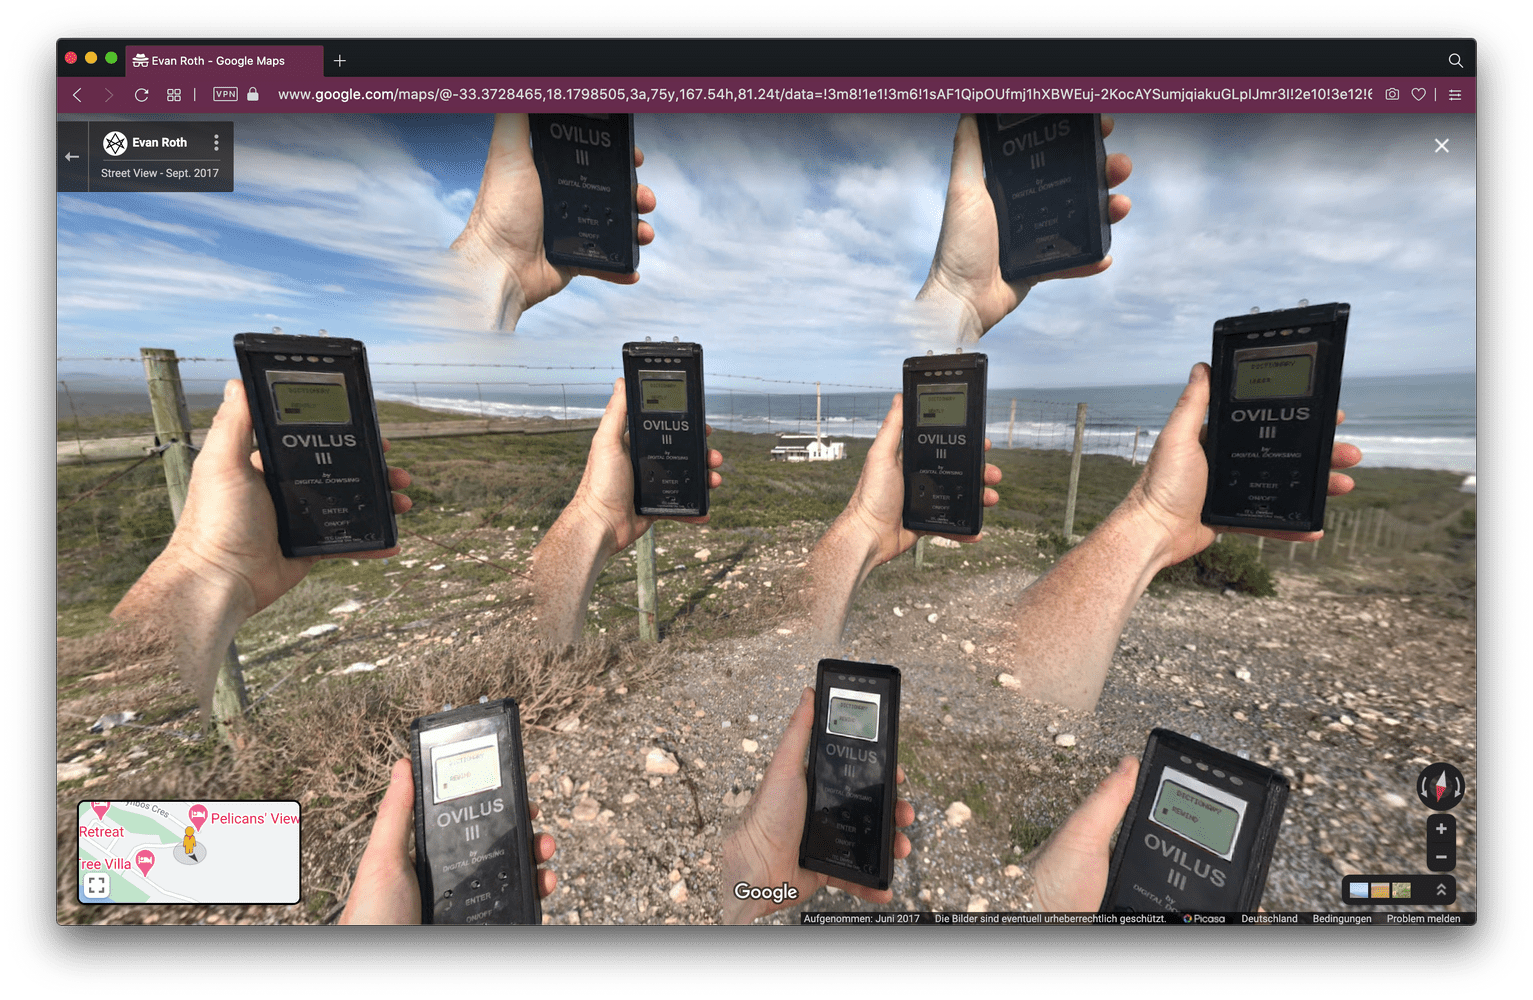
Task: Close the Street View with X
Action: (1442, 146)
